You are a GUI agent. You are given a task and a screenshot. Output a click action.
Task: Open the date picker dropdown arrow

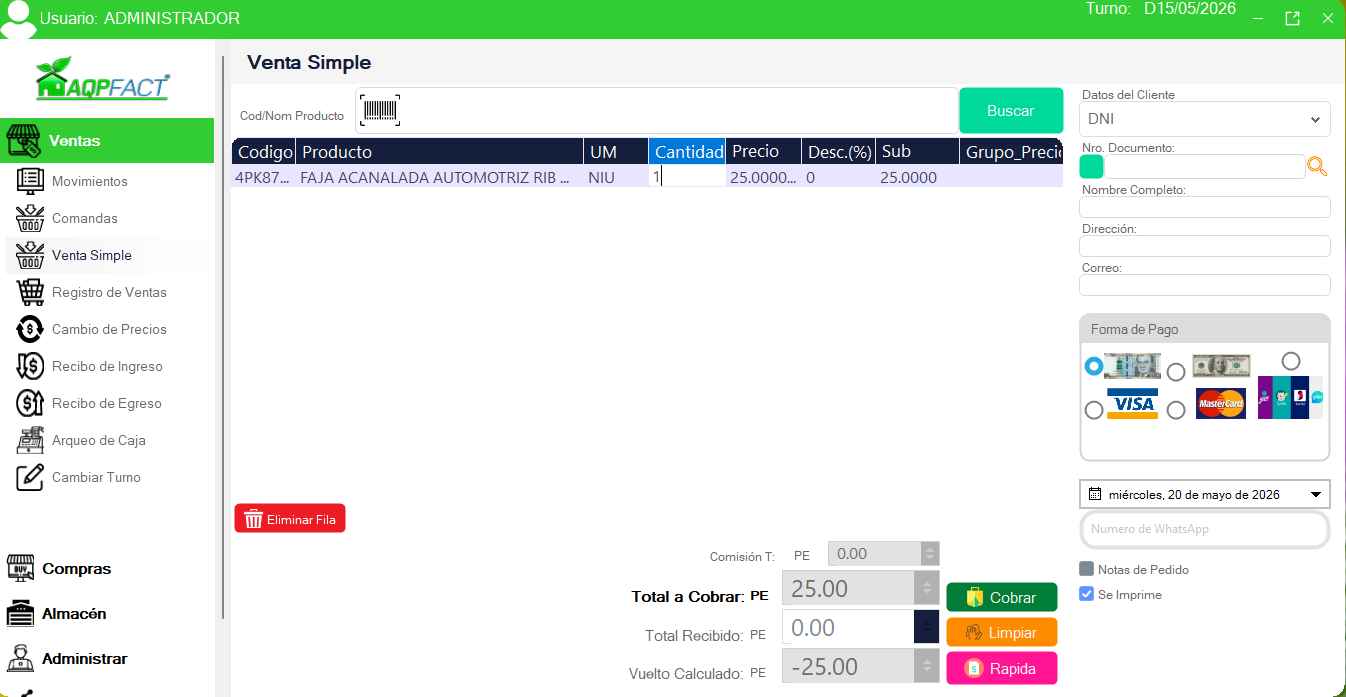click(1316, 494)
